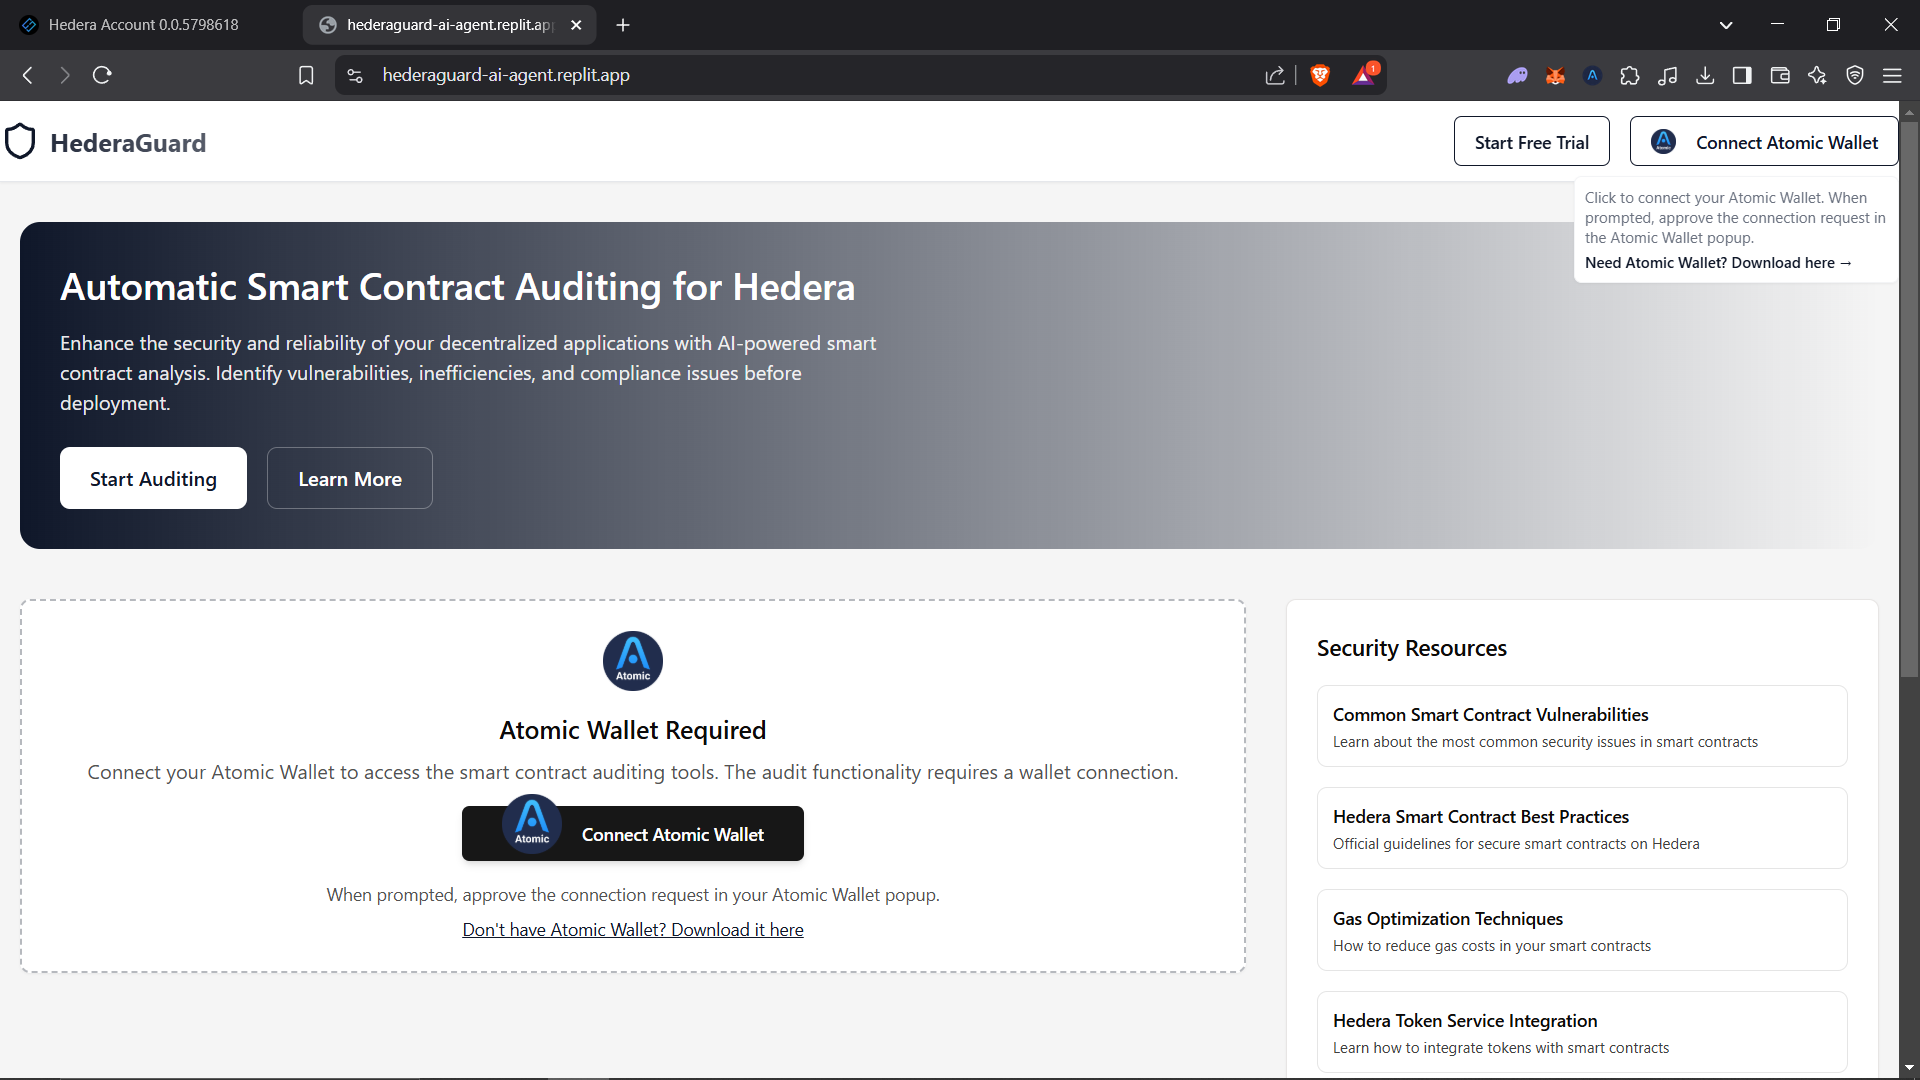
Task: Open Gas Optimization Techniques resource
Action: coord(1582,930)
